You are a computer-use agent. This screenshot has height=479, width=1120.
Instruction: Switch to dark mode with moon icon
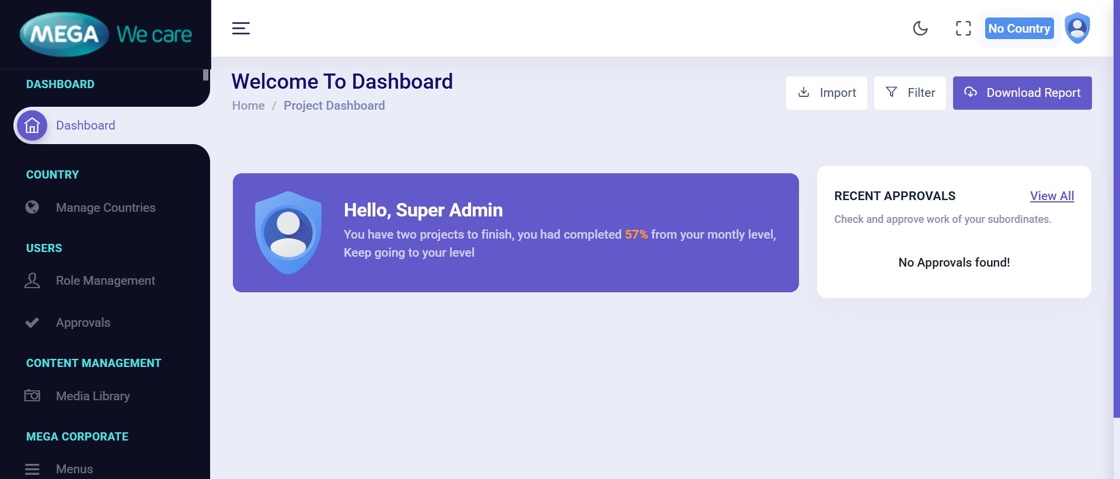(x=920, y=28)
